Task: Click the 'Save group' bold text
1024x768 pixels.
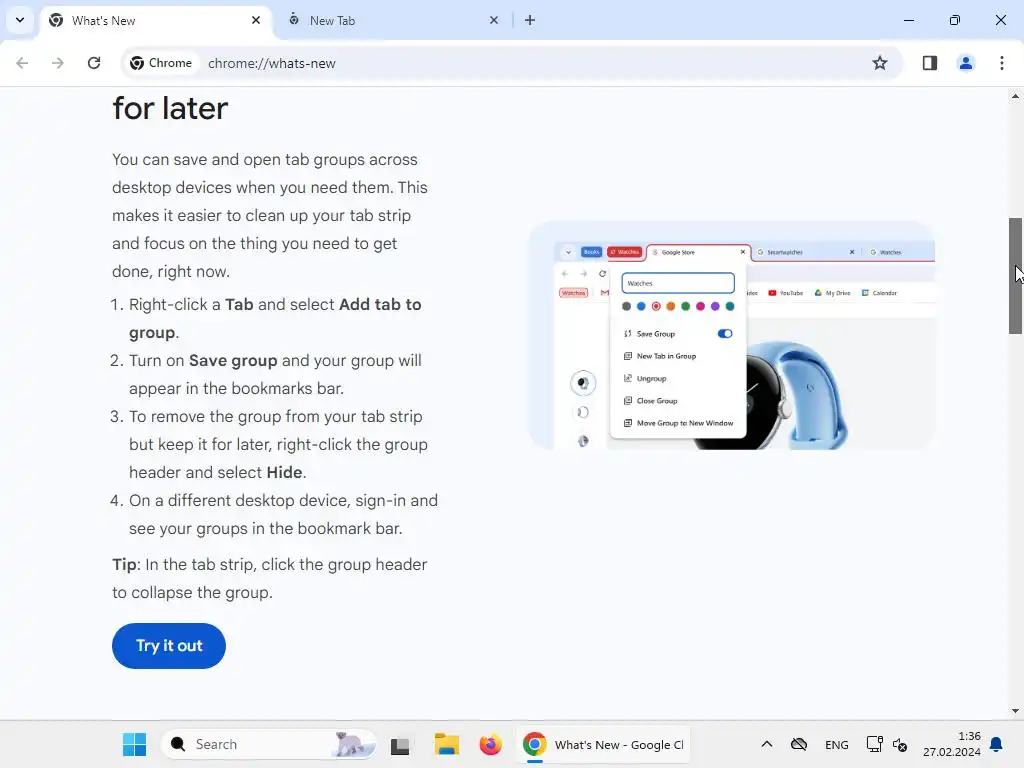Action: click(x=232, y=360)
